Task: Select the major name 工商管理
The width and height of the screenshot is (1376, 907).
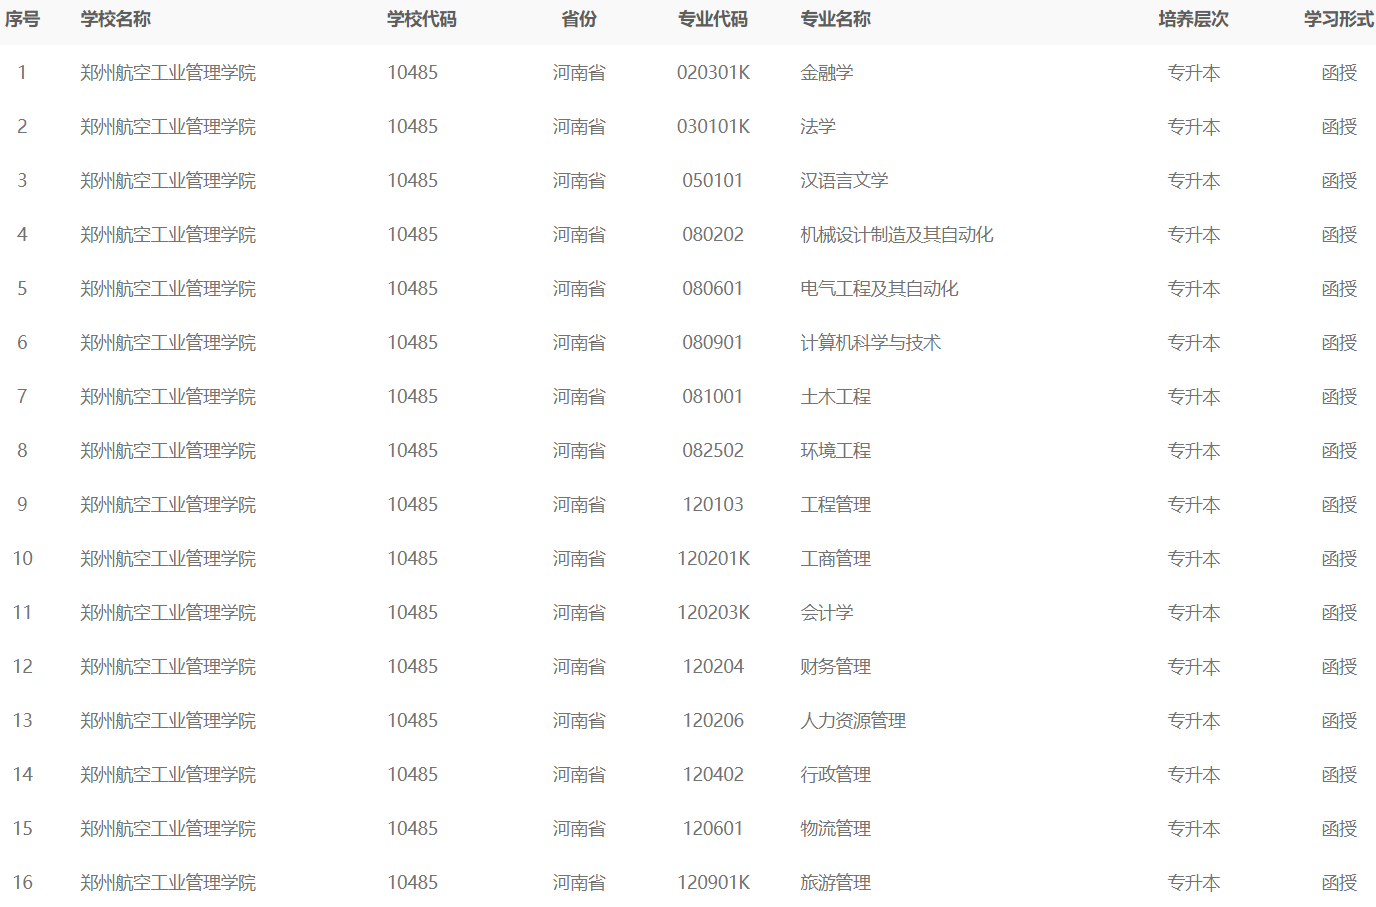Action: click(836, 559)
